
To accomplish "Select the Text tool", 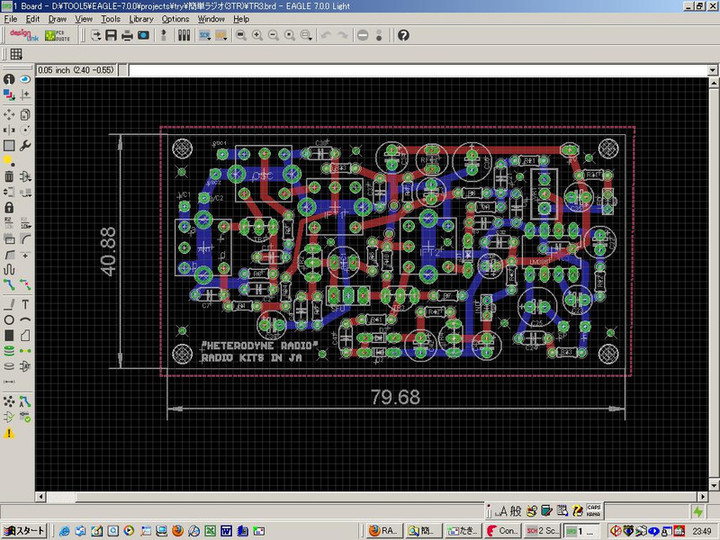I will coord(25,304).
